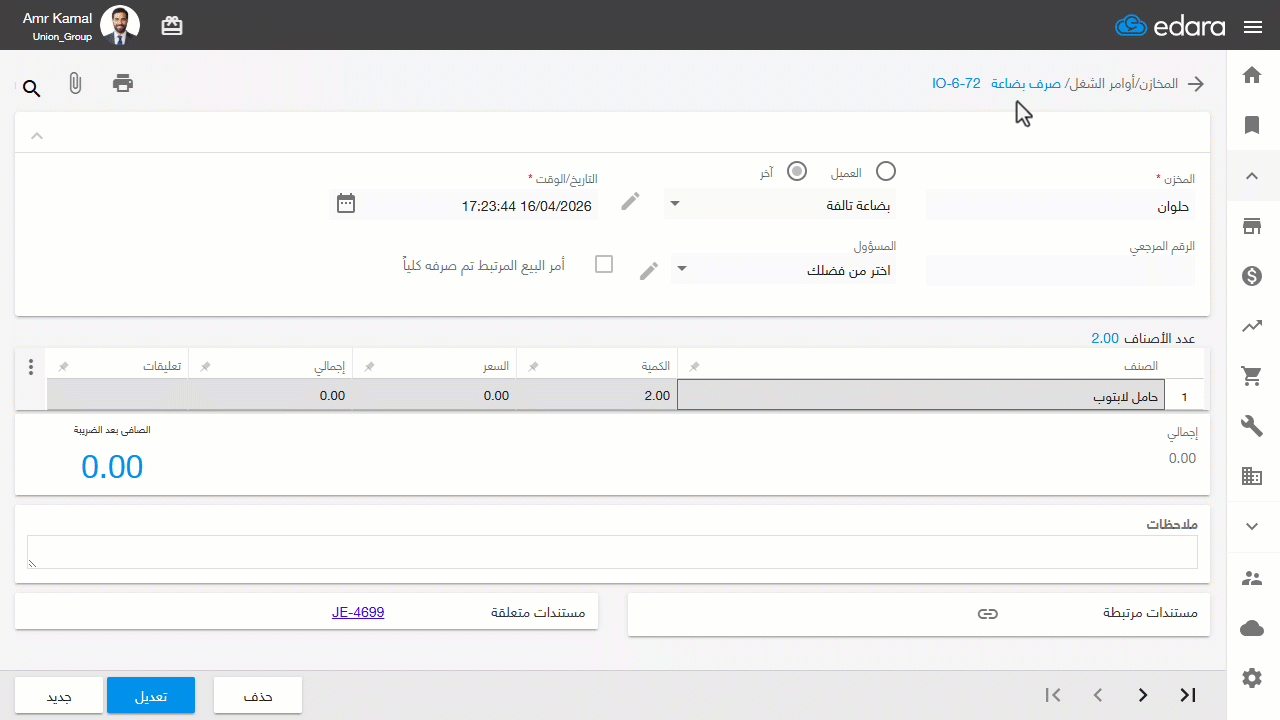This screenshot has height=720, width=1280.
Task: Open the gift box icon in header
Action: [x=172, y=26]
